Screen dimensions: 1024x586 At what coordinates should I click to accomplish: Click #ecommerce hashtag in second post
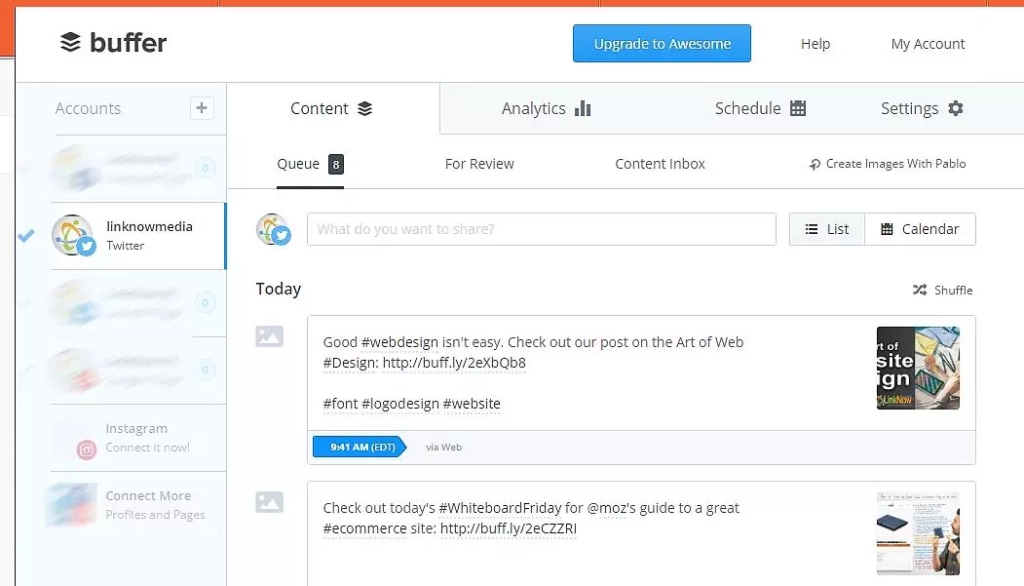[x=364, y=529]
